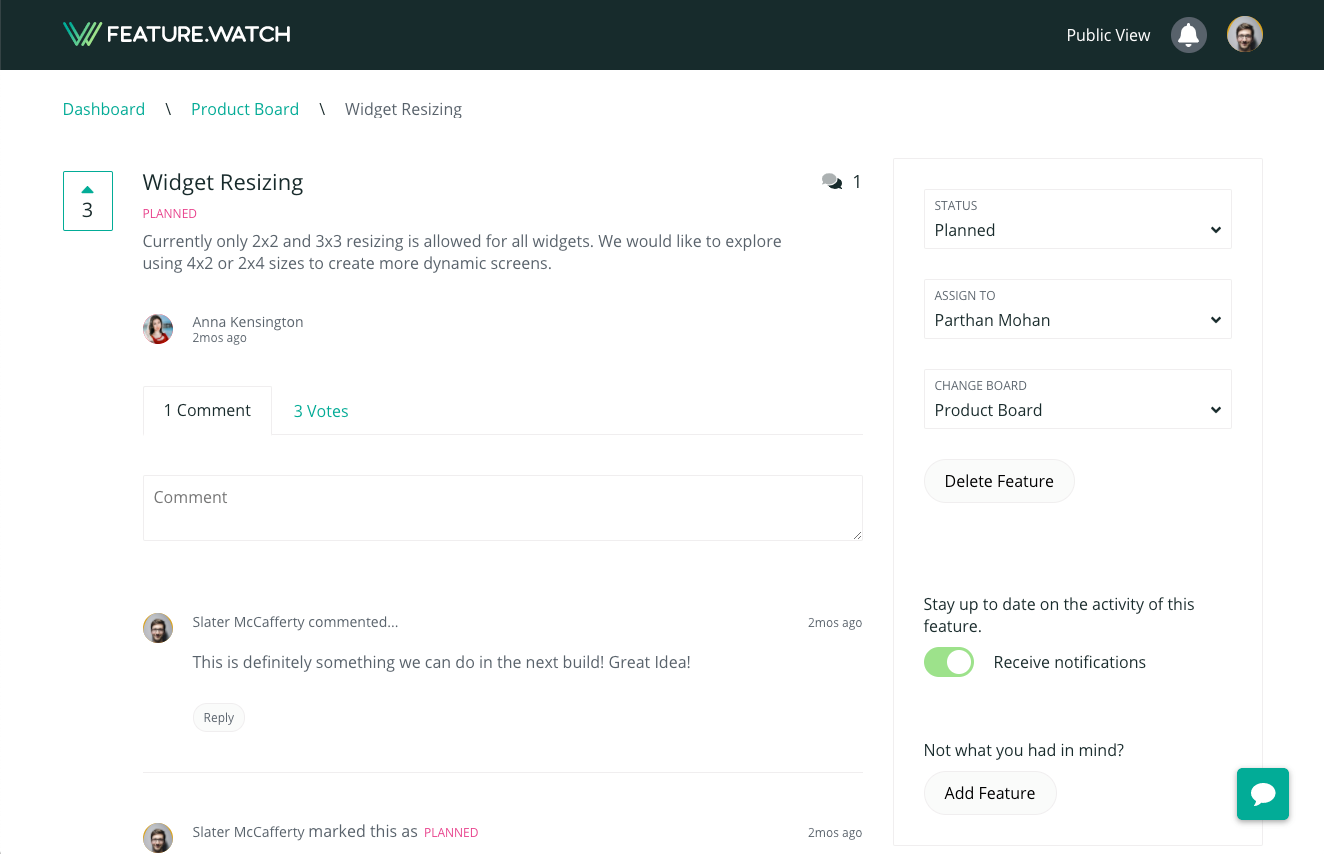Open the user profile avatar menu
Screen dimensions: 1324x854
1245,35
